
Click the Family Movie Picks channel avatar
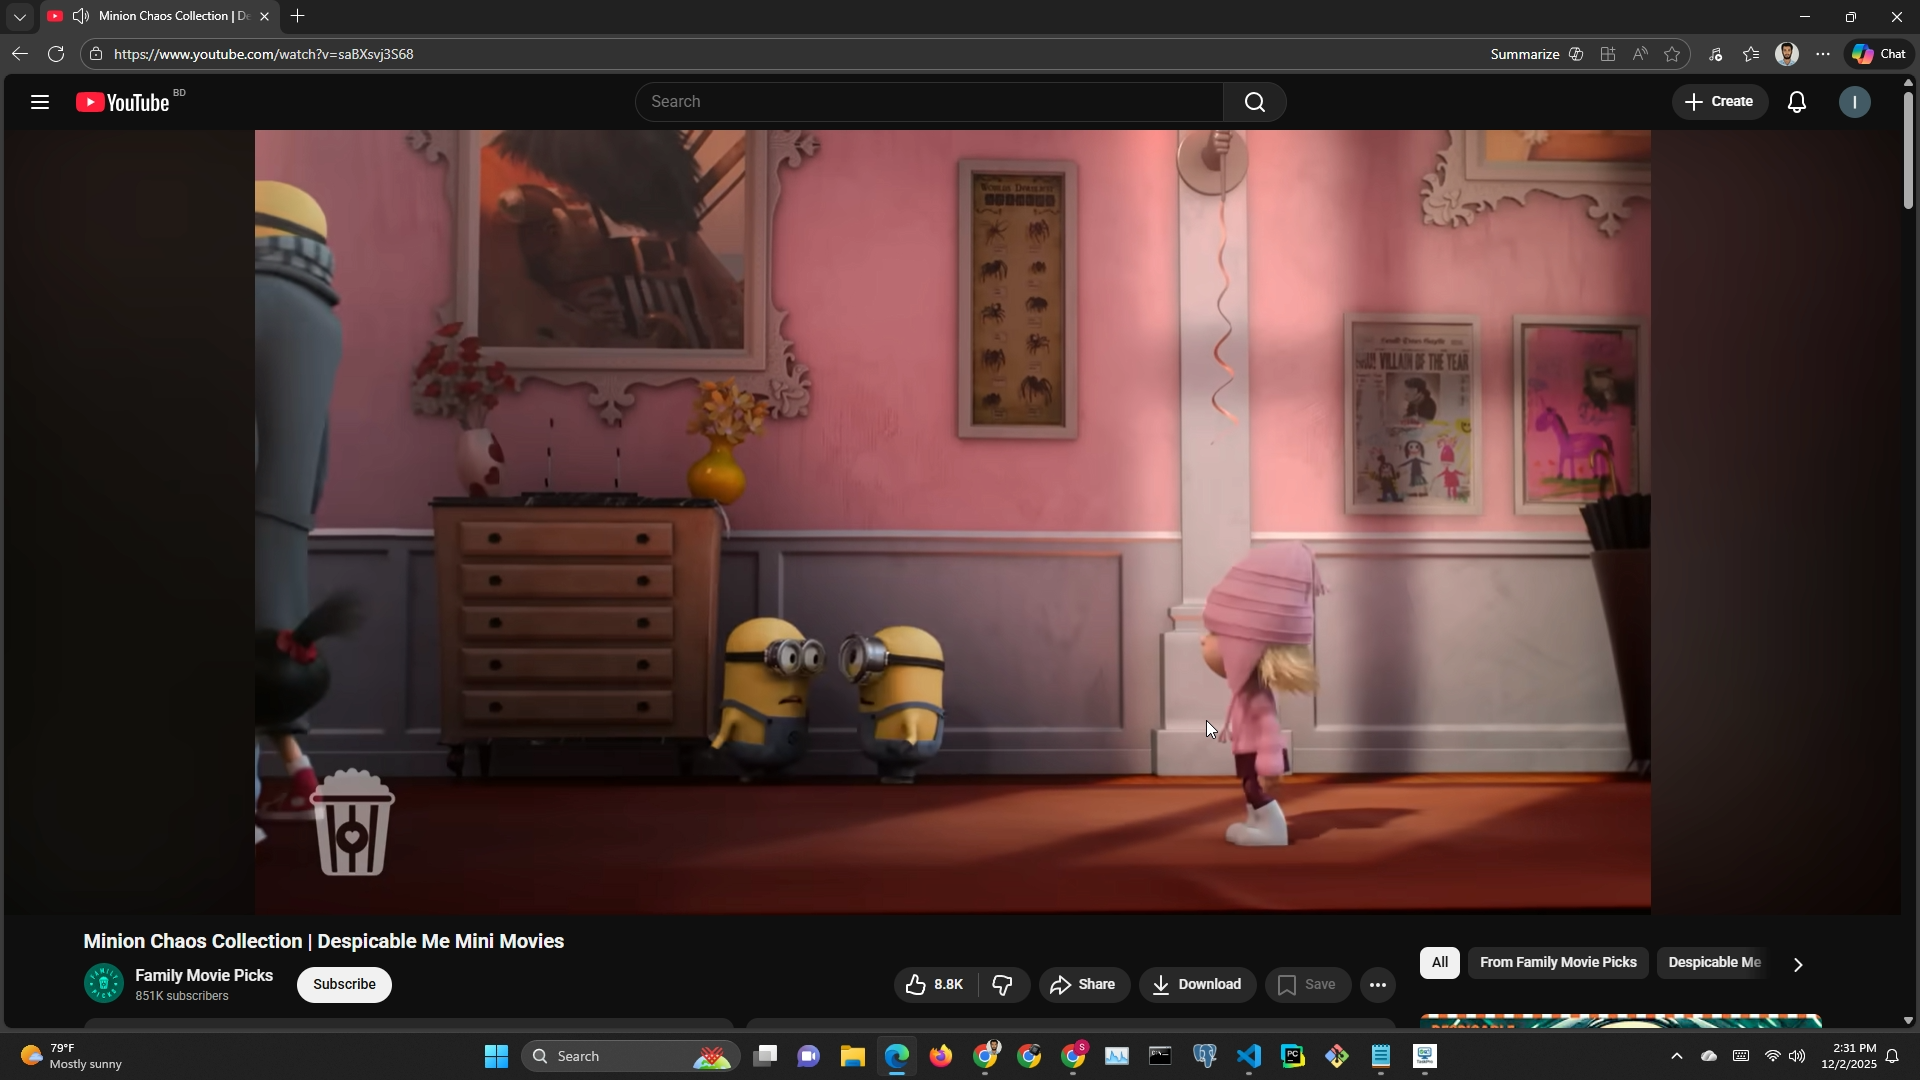click(x=103, y=984)
